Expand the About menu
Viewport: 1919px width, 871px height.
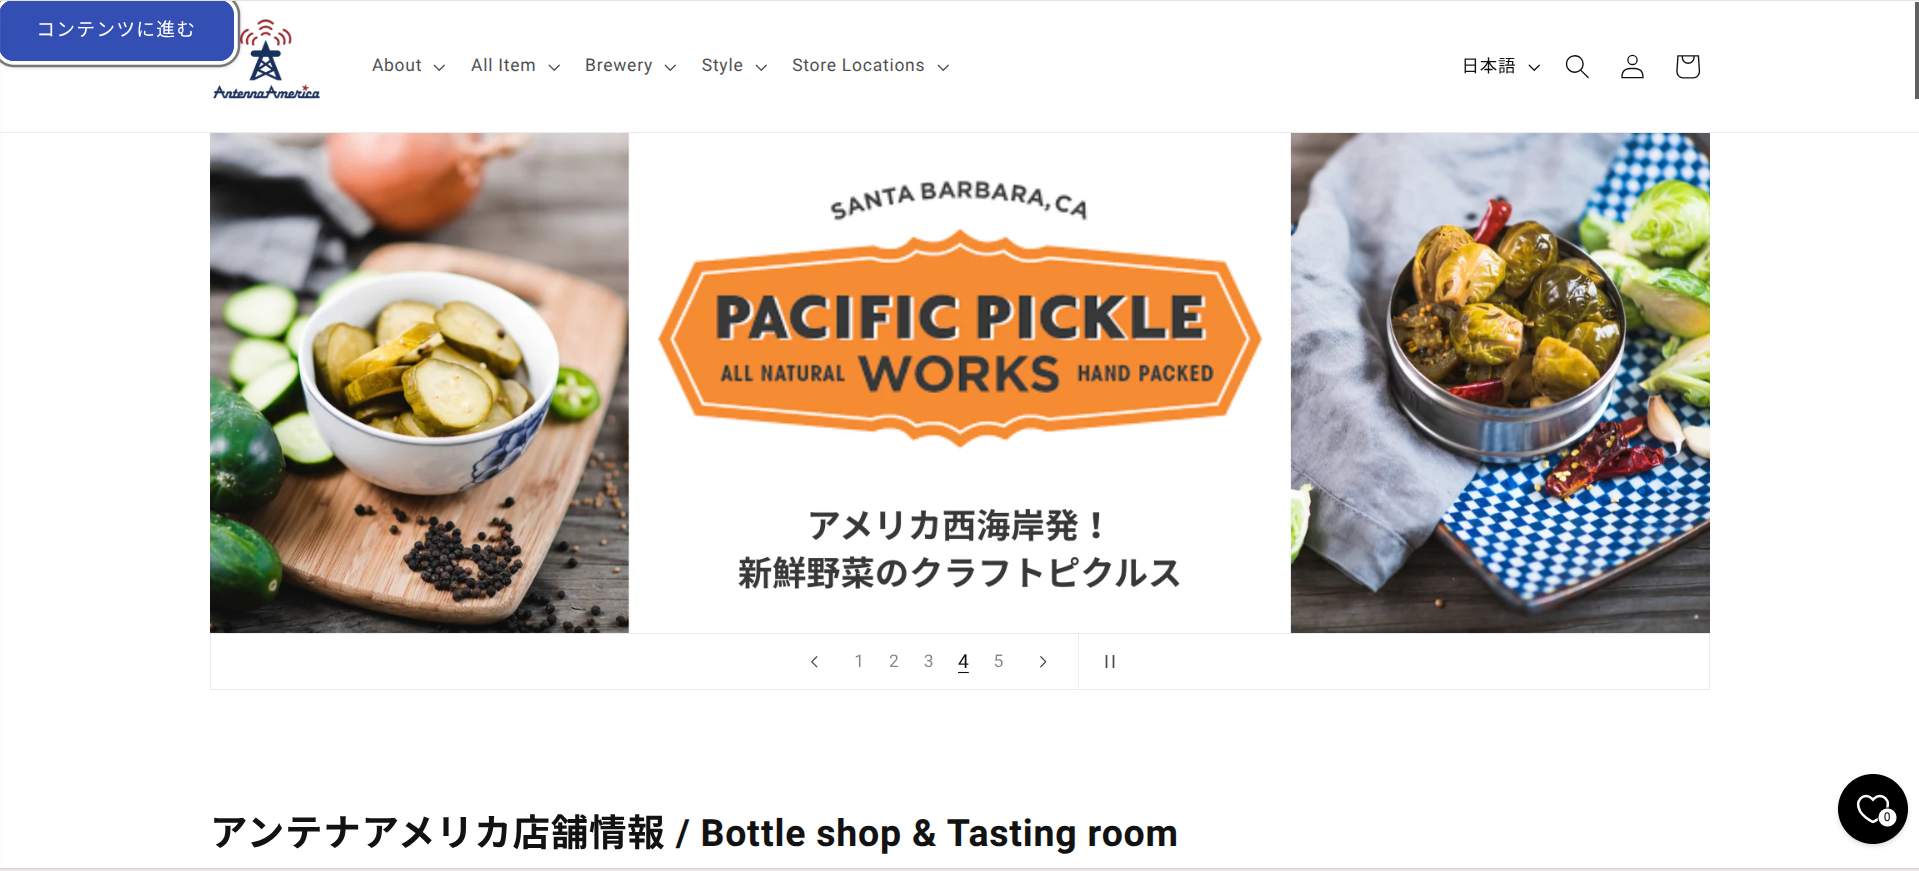(408, 66)
